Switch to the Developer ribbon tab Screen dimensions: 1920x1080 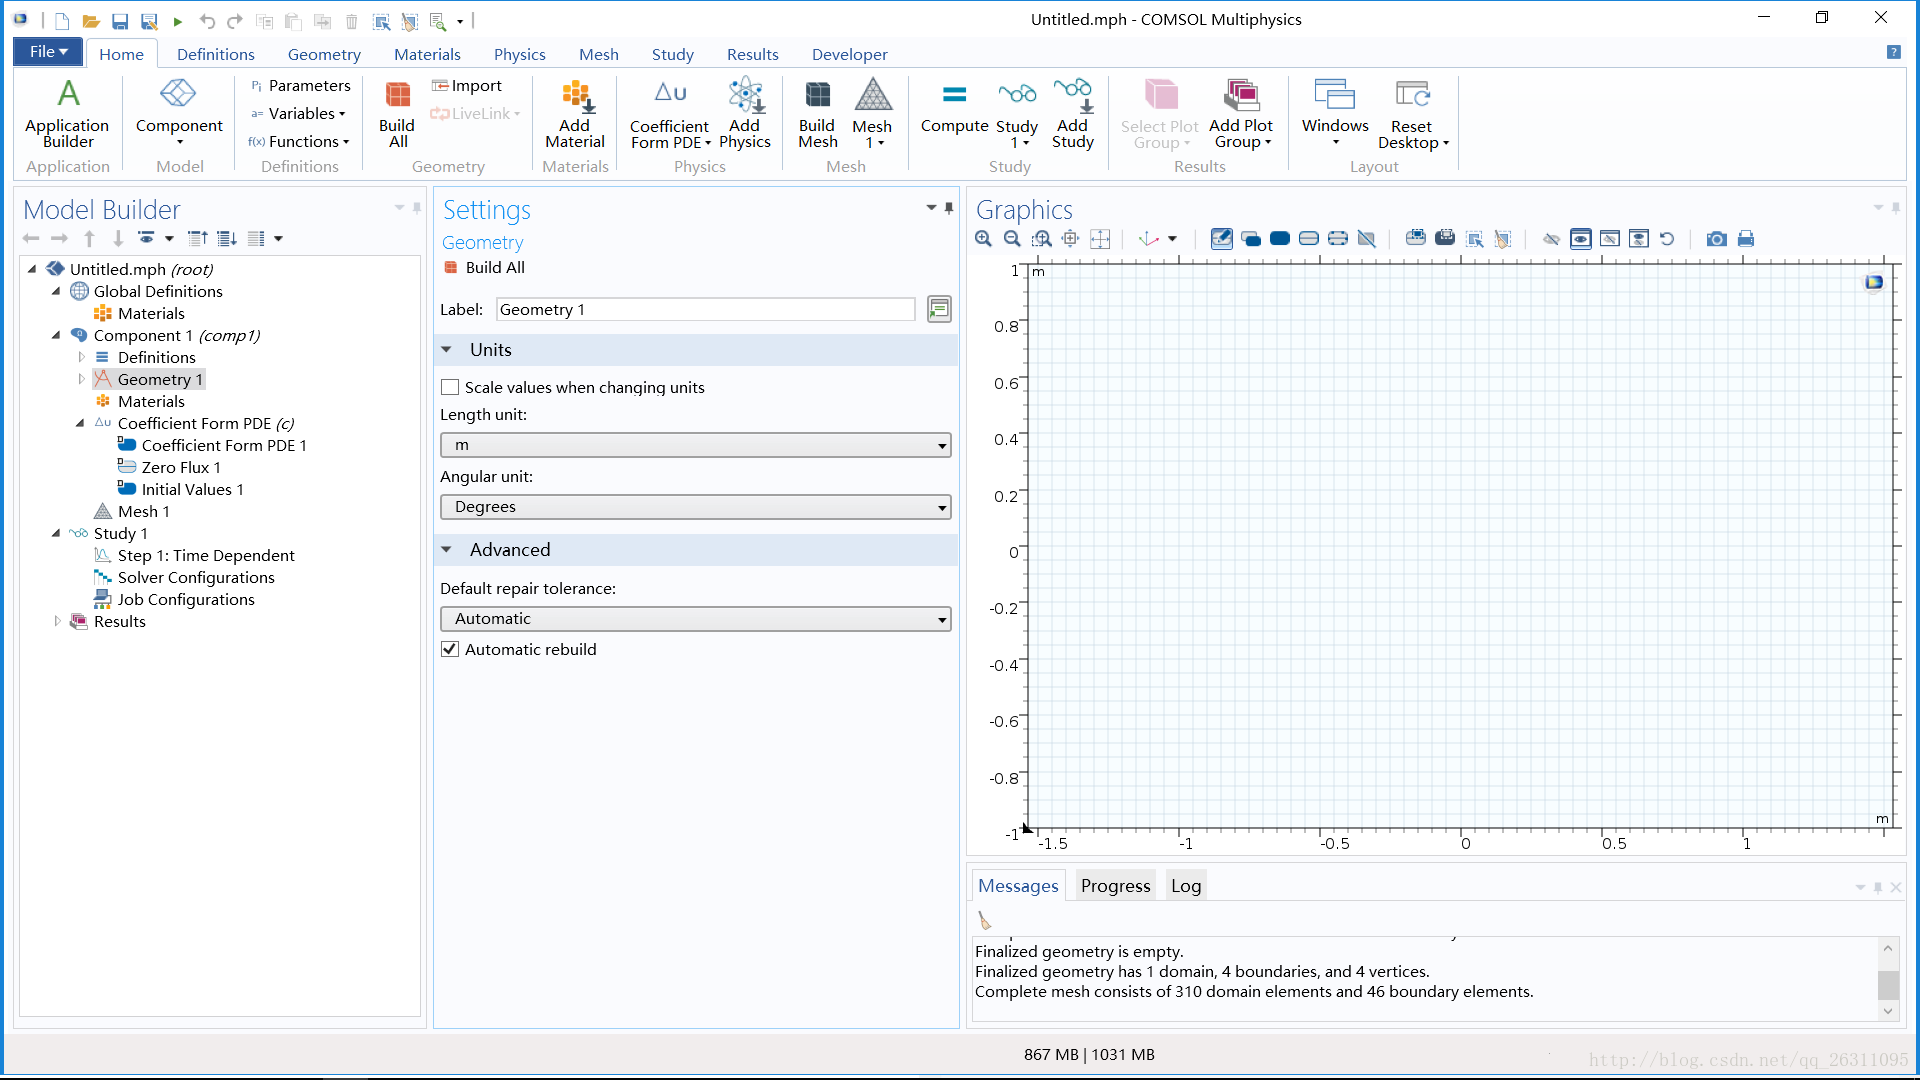pos(849,54)
